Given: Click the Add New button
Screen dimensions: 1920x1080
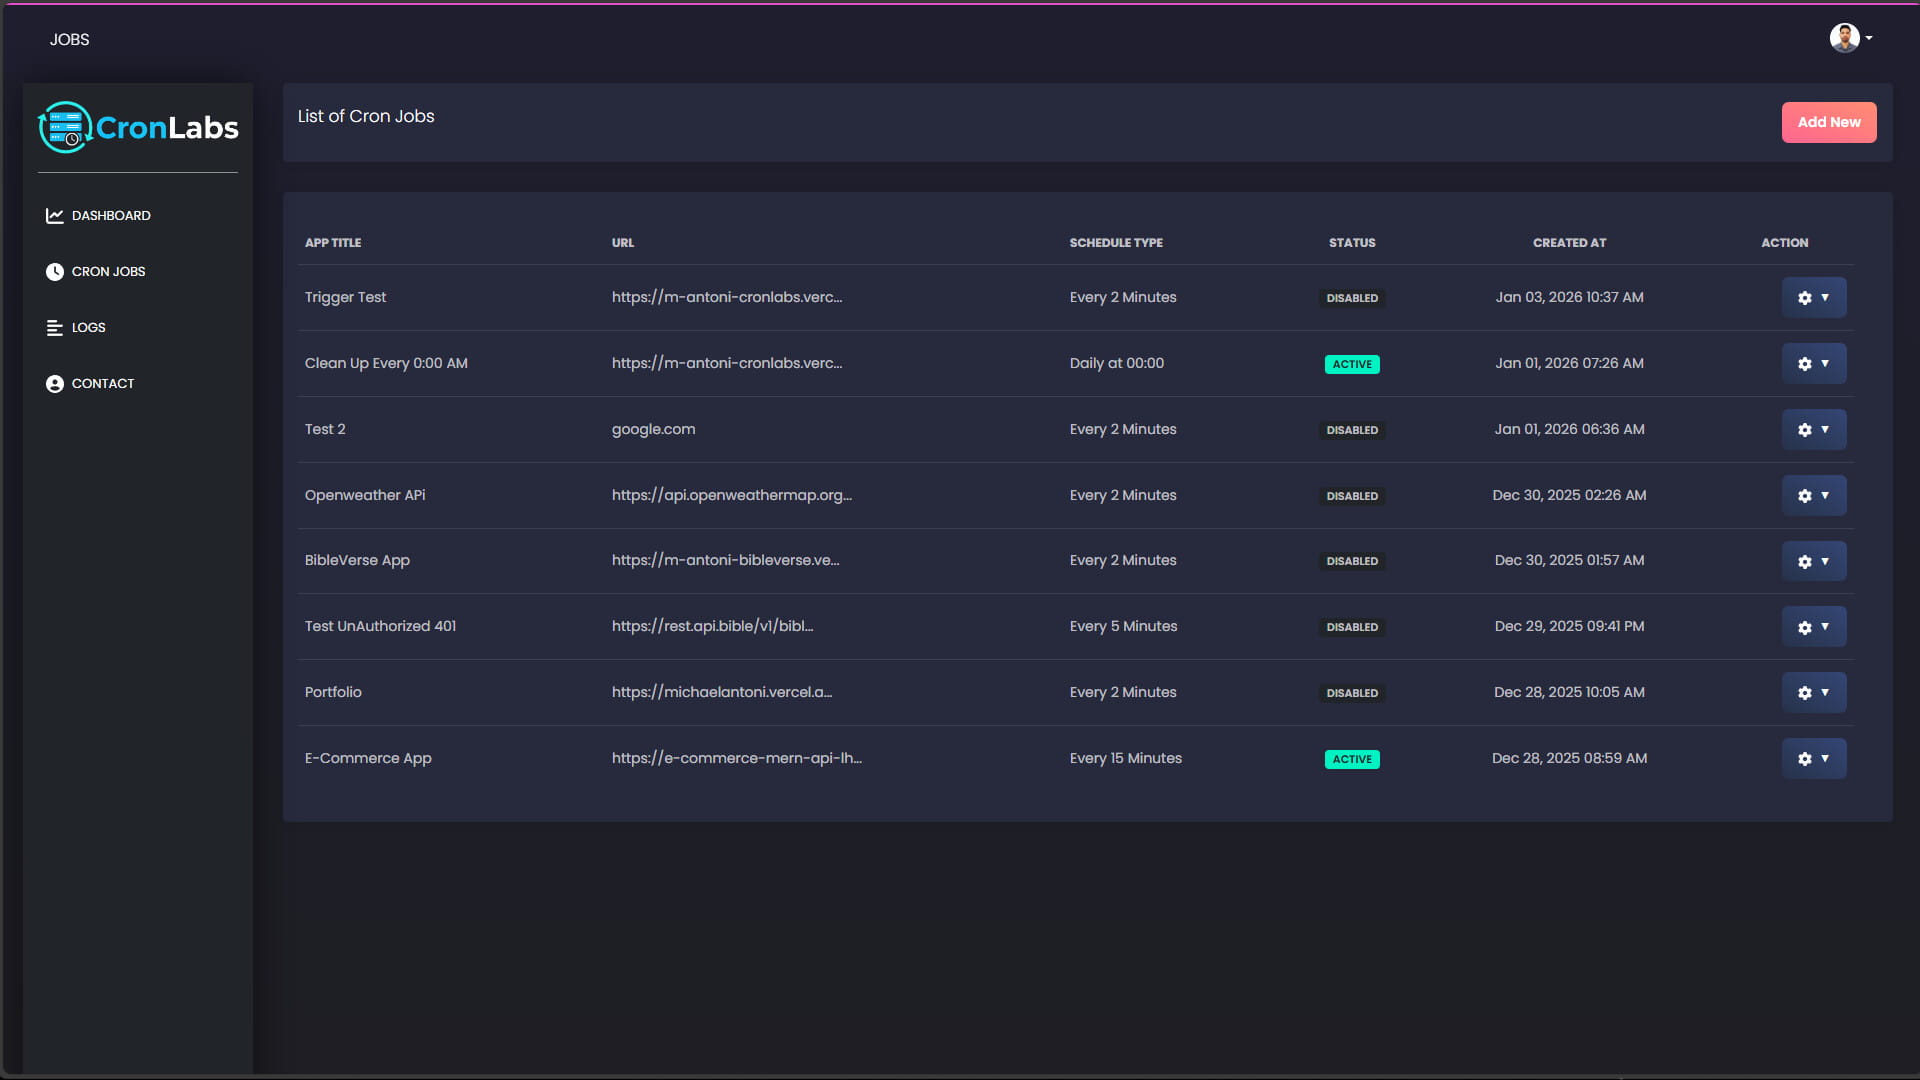Looking at the screenshot, I should (1828, 122).
